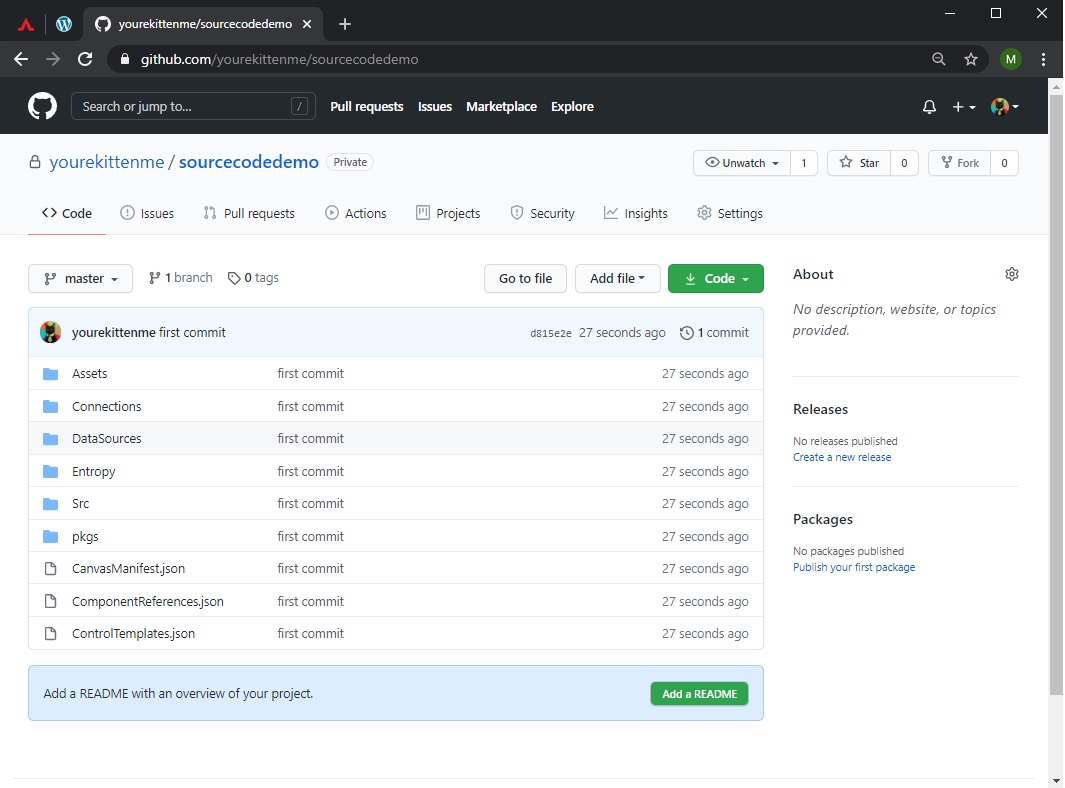Expand the Add file menu

pyautogui.click(x=617, y=278)
